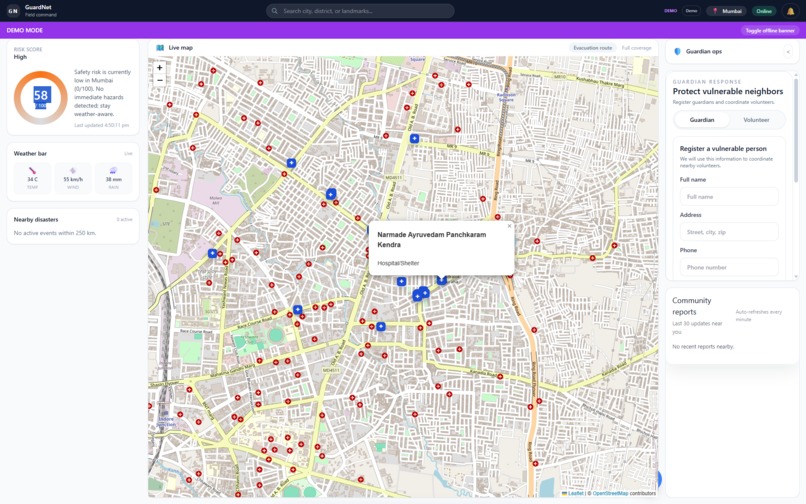Zoom in the map with plus button
The height and width of the screenshot is (504, 806).
[x=160, y=67]
